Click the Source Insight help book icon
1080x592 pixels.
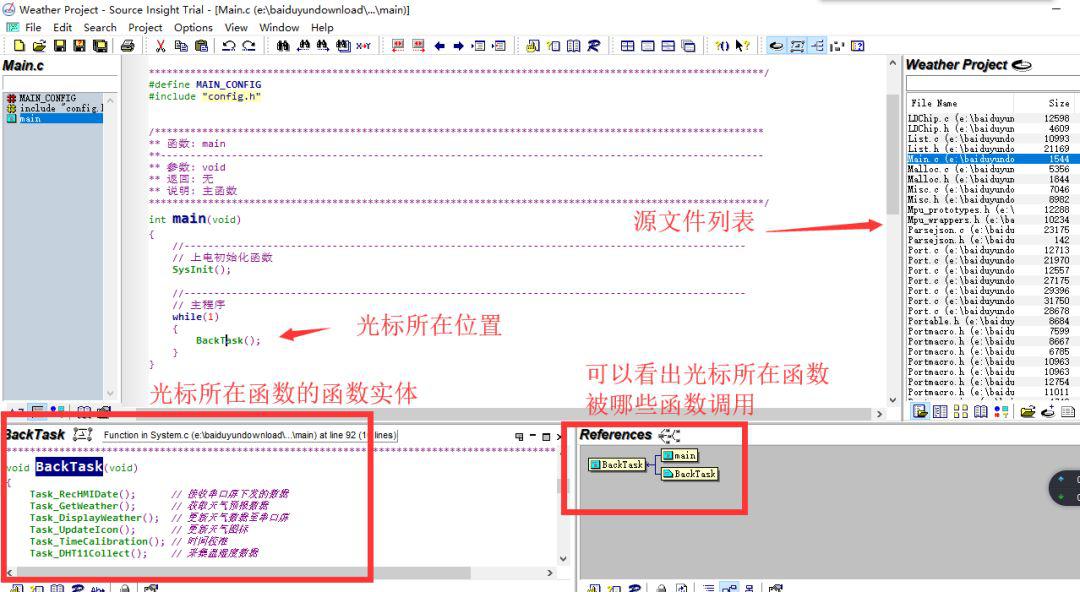point(858,46)
